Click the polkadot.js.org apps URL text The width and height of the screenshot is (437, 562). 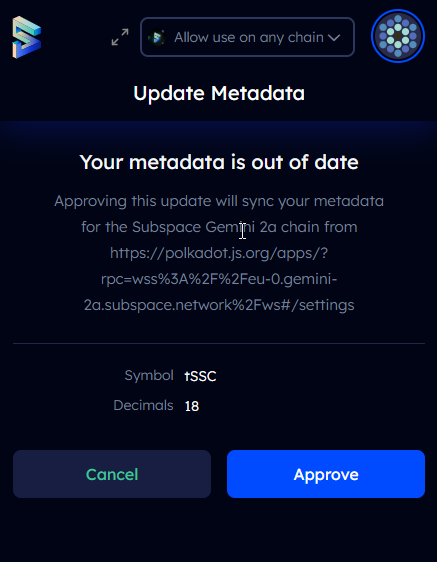[219, 253]
